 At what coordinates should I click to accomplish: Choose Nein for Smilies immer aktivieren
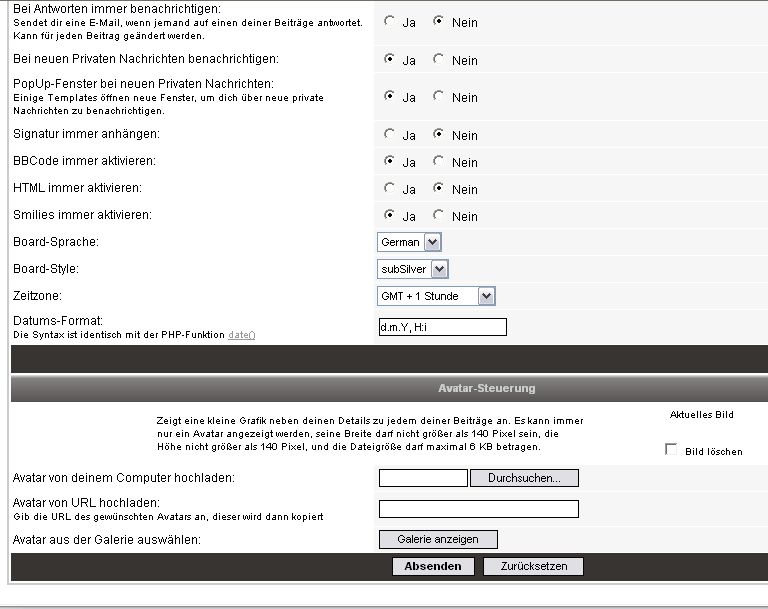coord(438,215)
